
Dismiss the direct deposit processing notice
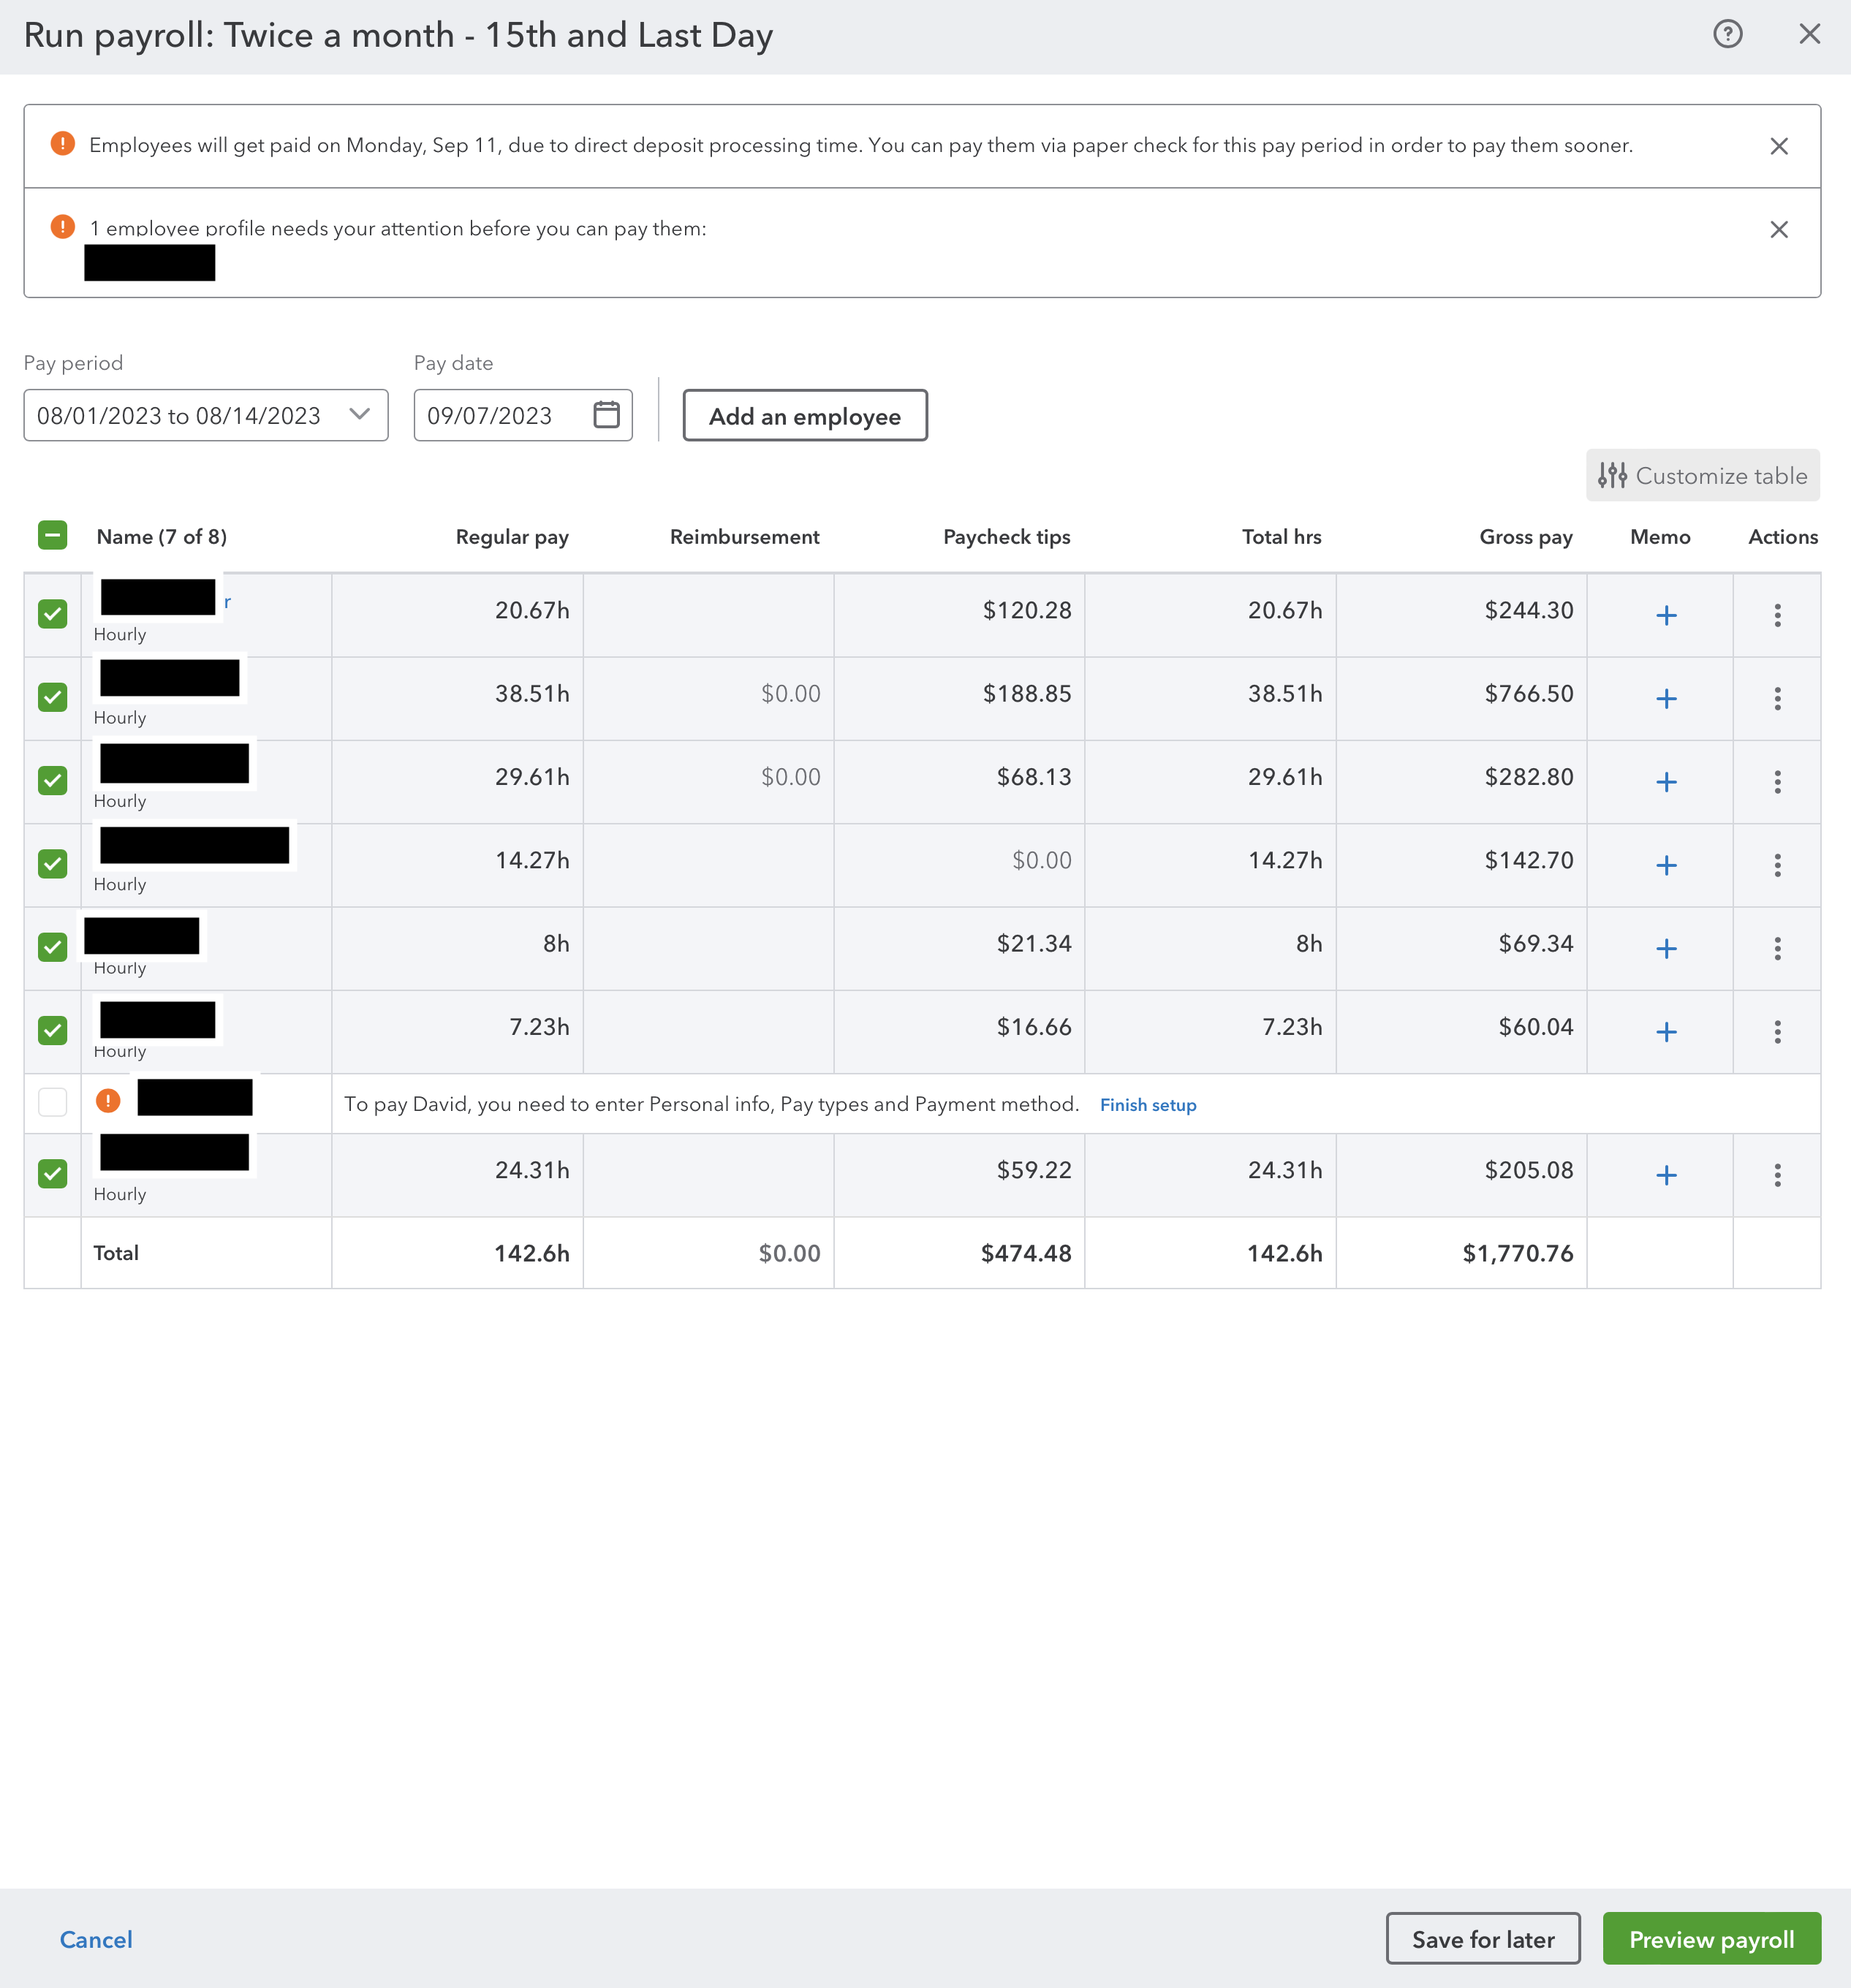[1778, 146]
